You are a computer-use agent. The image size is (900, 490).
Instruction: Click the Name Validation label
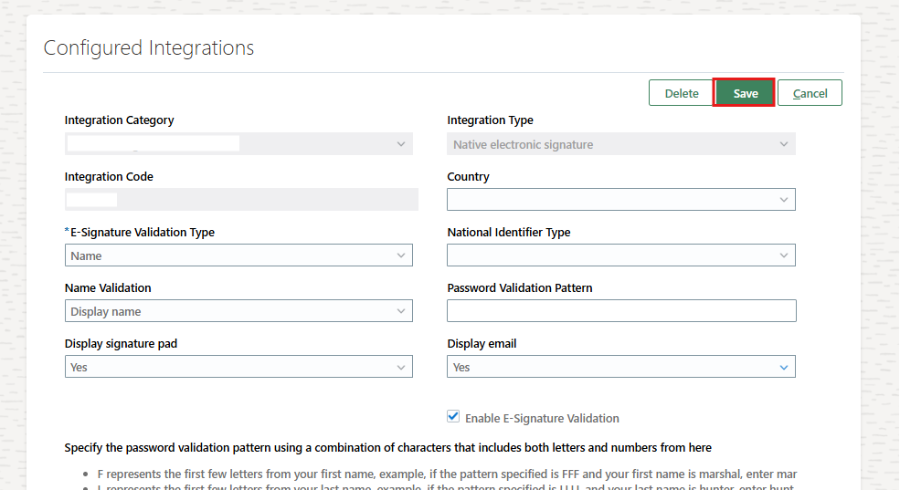tap(108, 288)
